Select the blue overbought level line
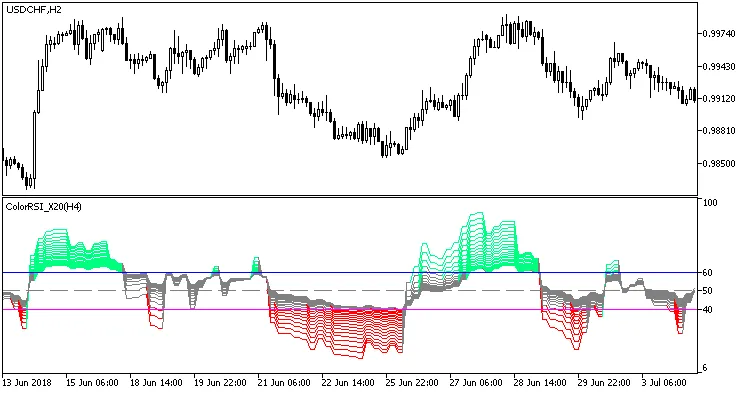Screen dimensions: 750x394 [350, 273]
